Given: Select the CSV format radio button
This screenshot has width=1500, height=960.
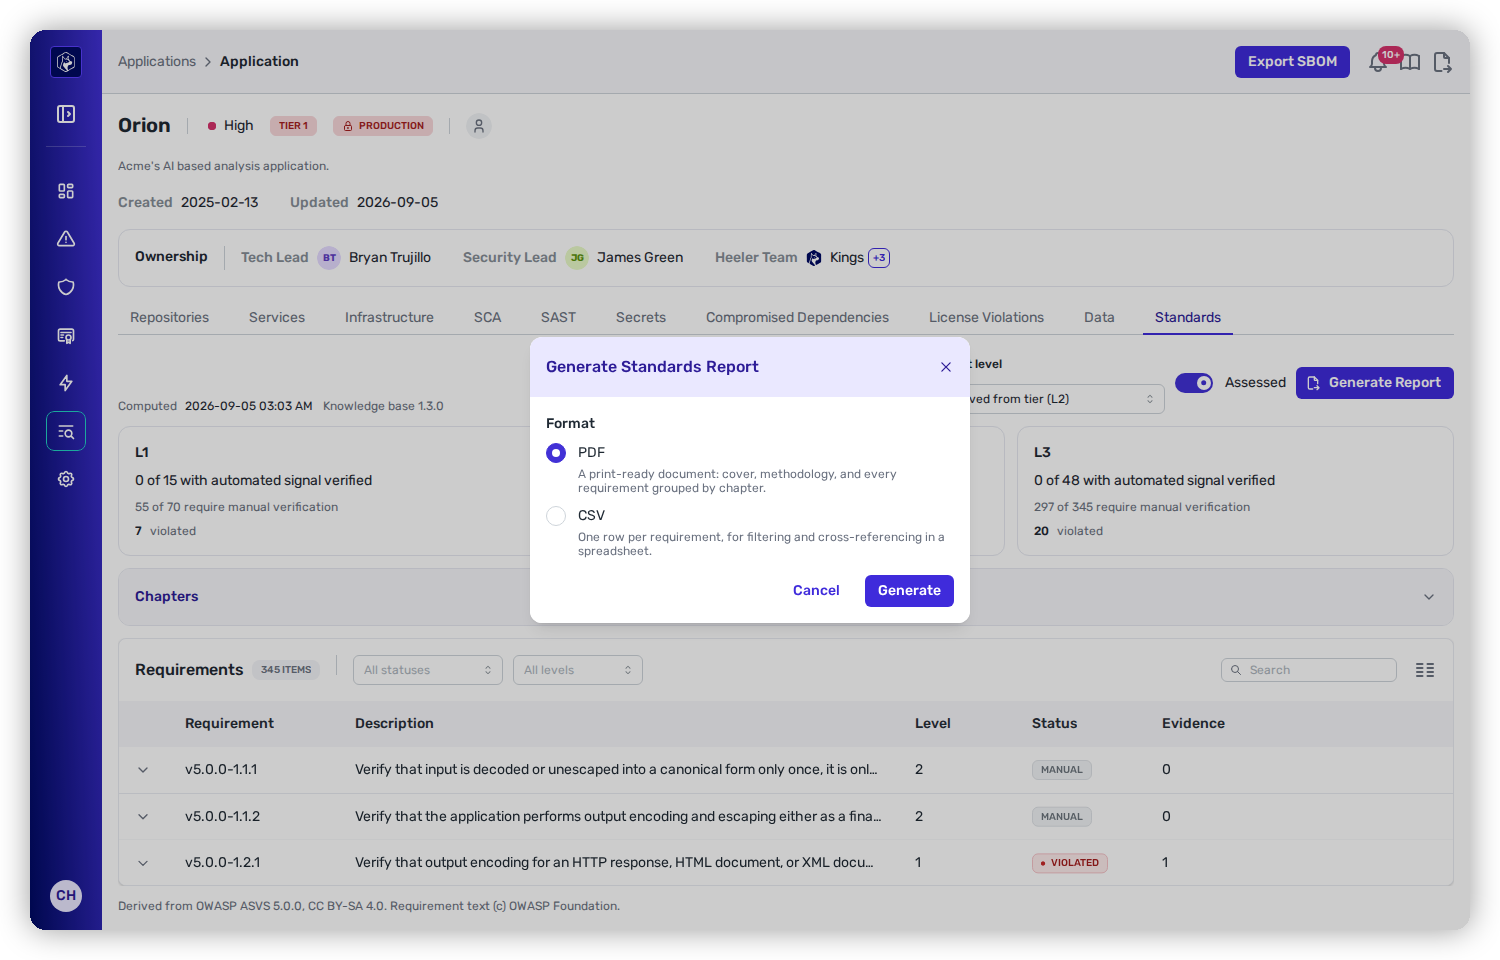Looking at the screenshot, I should point(556,516).
